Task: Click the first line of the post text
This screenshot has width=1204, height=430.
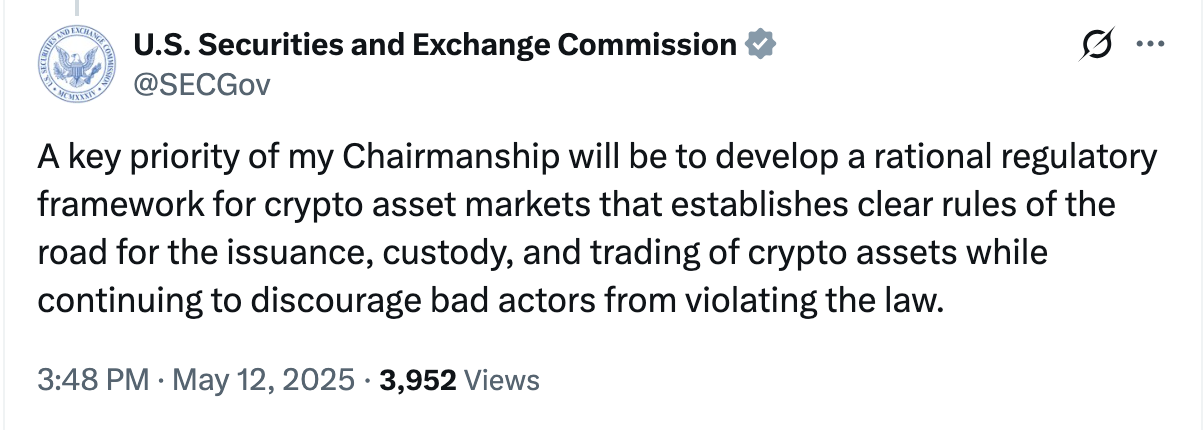Action: pos(596,160)
